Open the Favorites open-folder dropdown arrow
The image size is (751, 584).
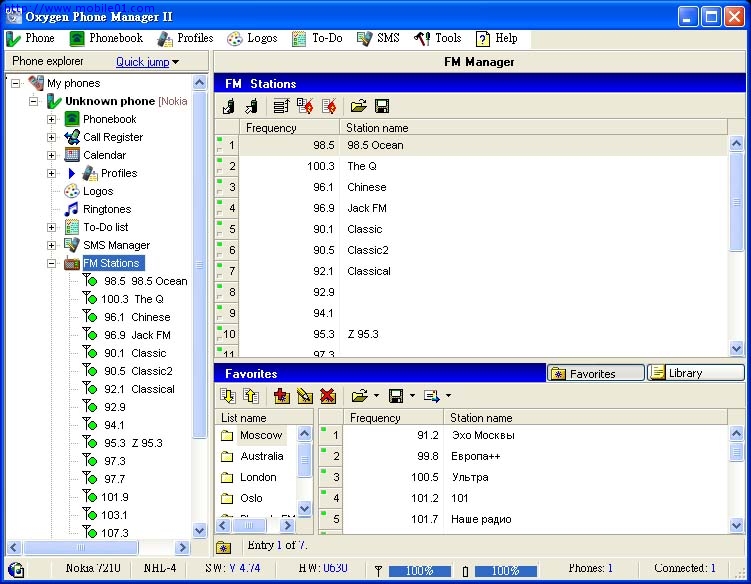point(376,396)
